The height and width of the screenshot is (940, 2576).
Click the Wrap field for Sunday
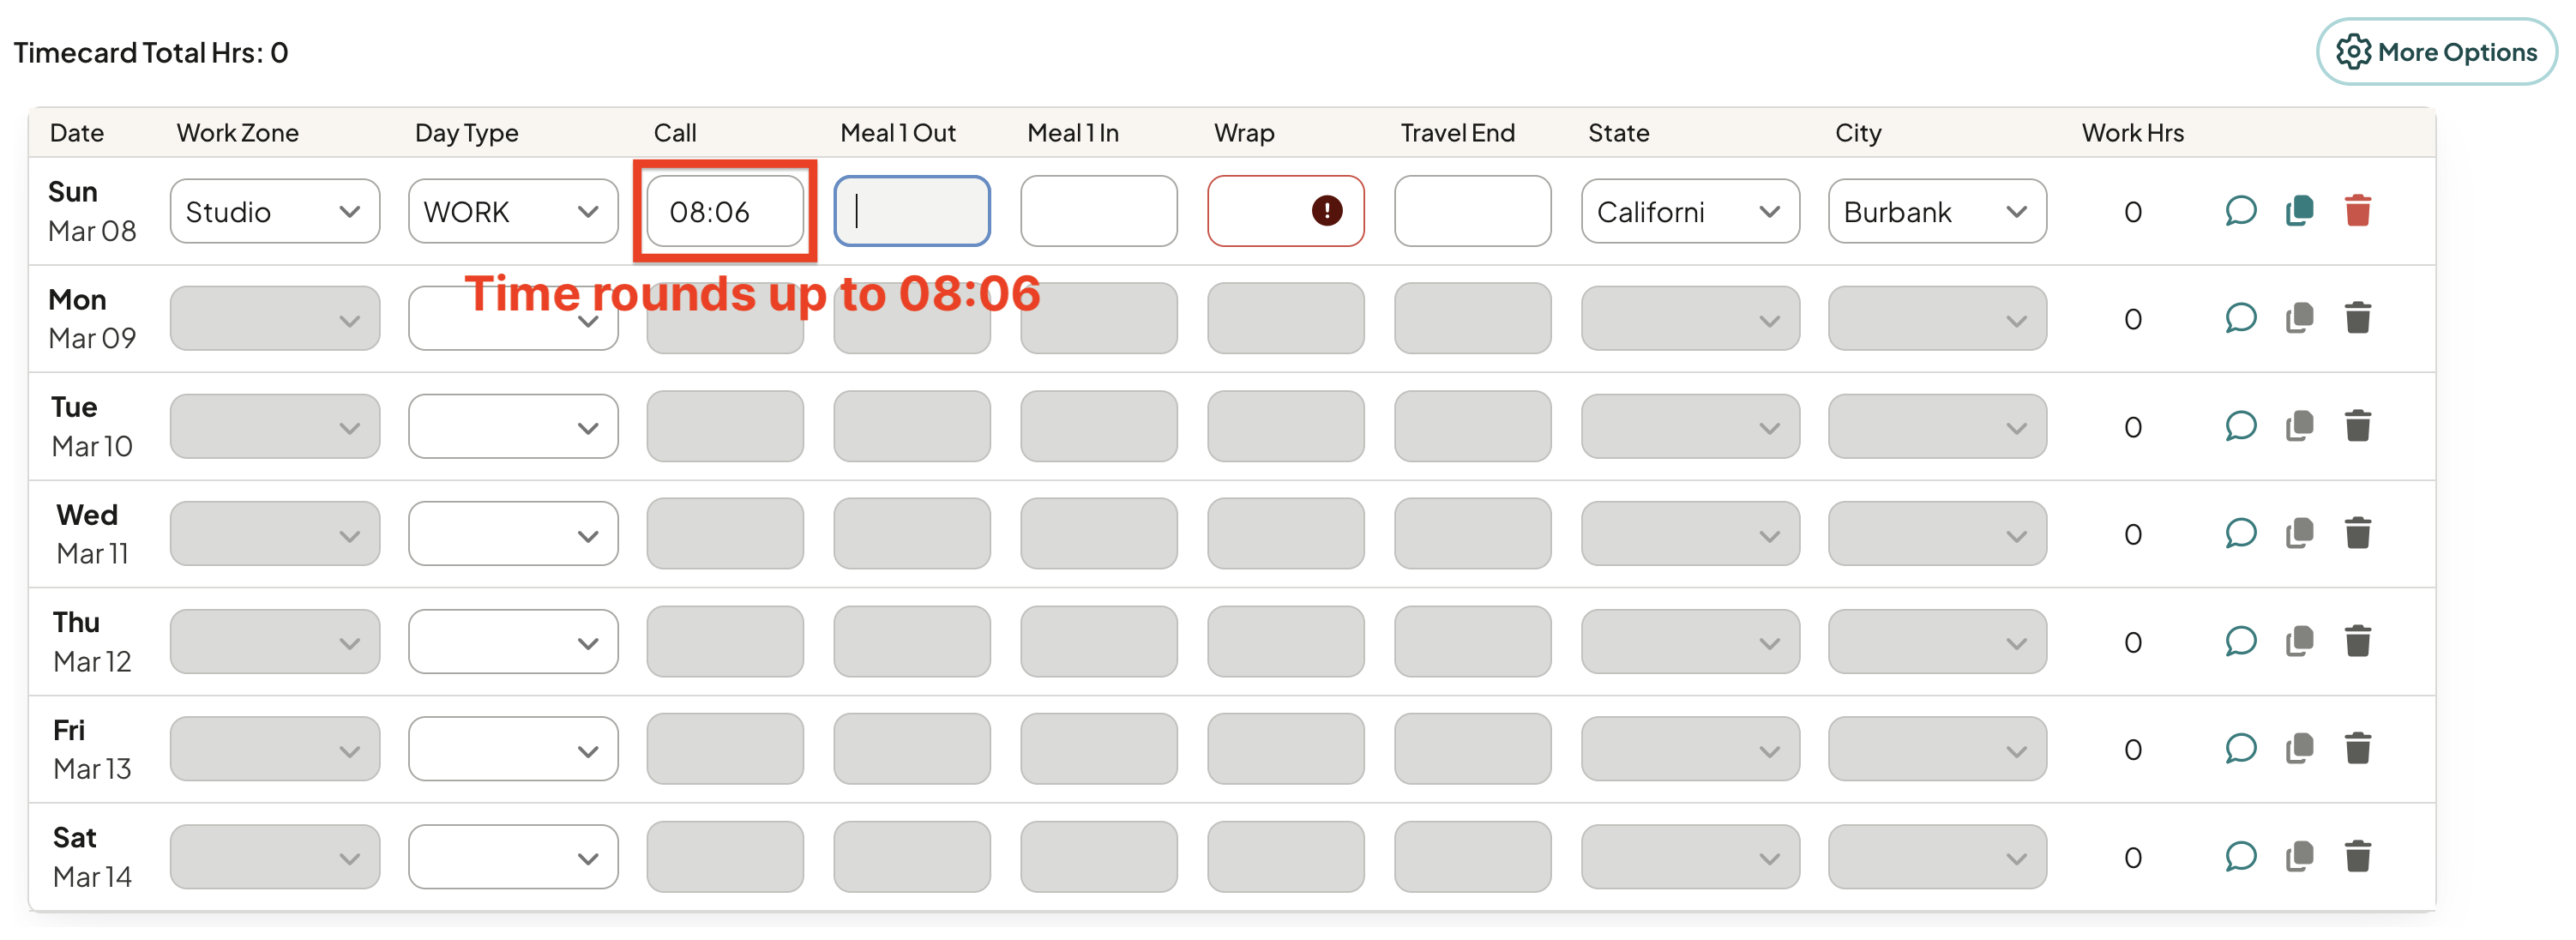[x=1285, y=211]
